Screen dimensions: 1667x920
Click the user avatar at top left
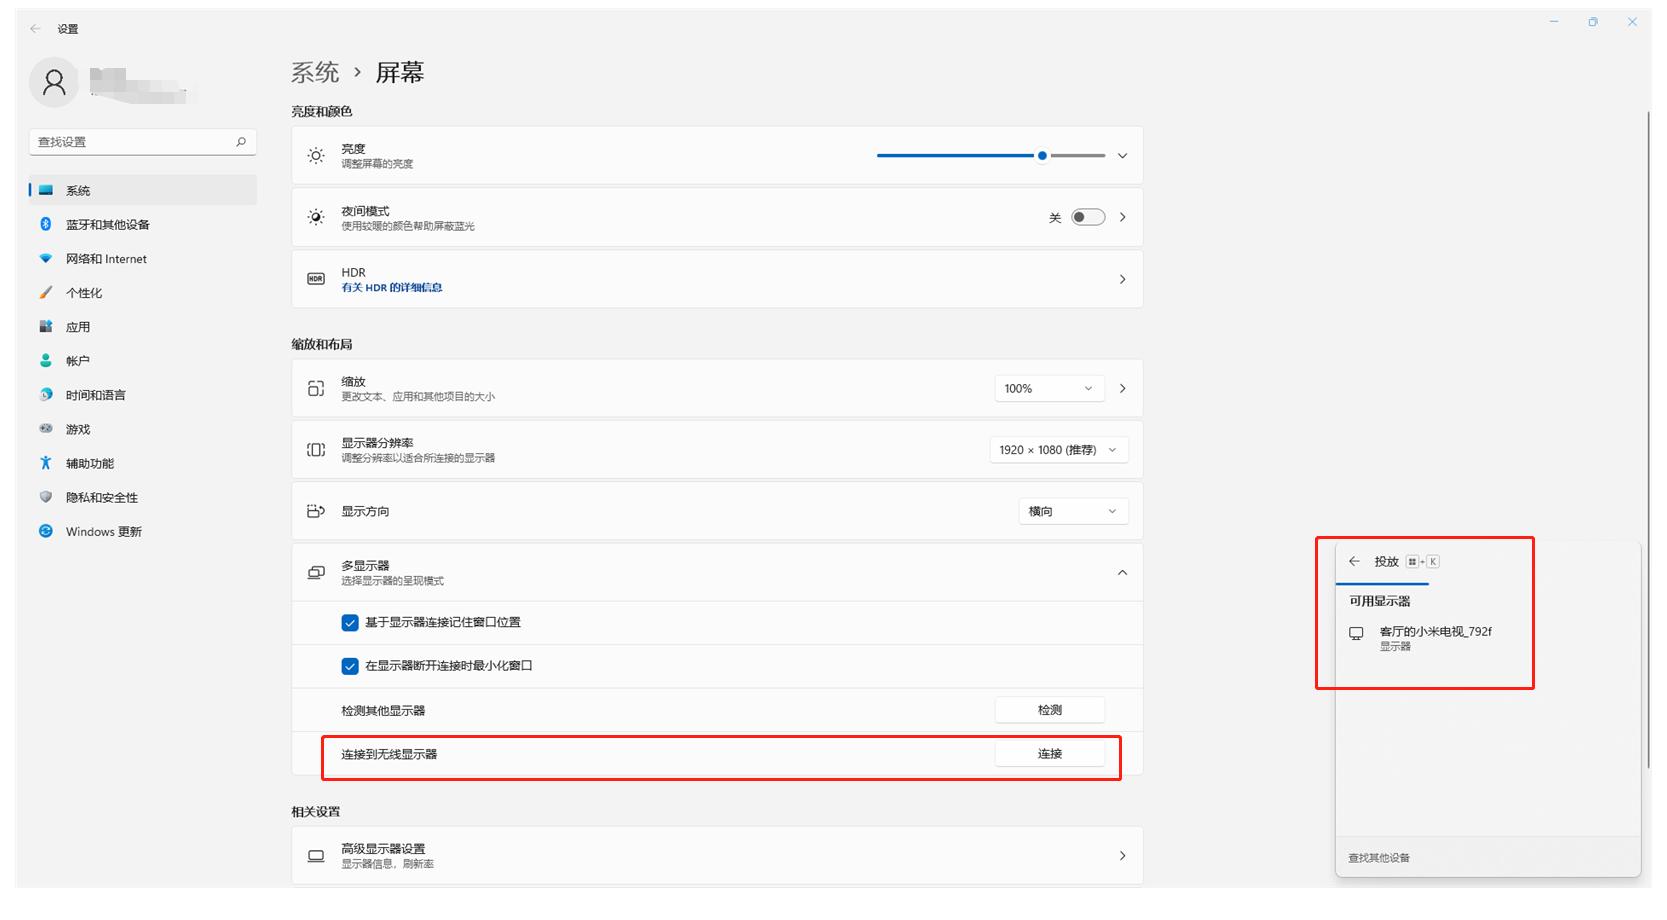54,82
